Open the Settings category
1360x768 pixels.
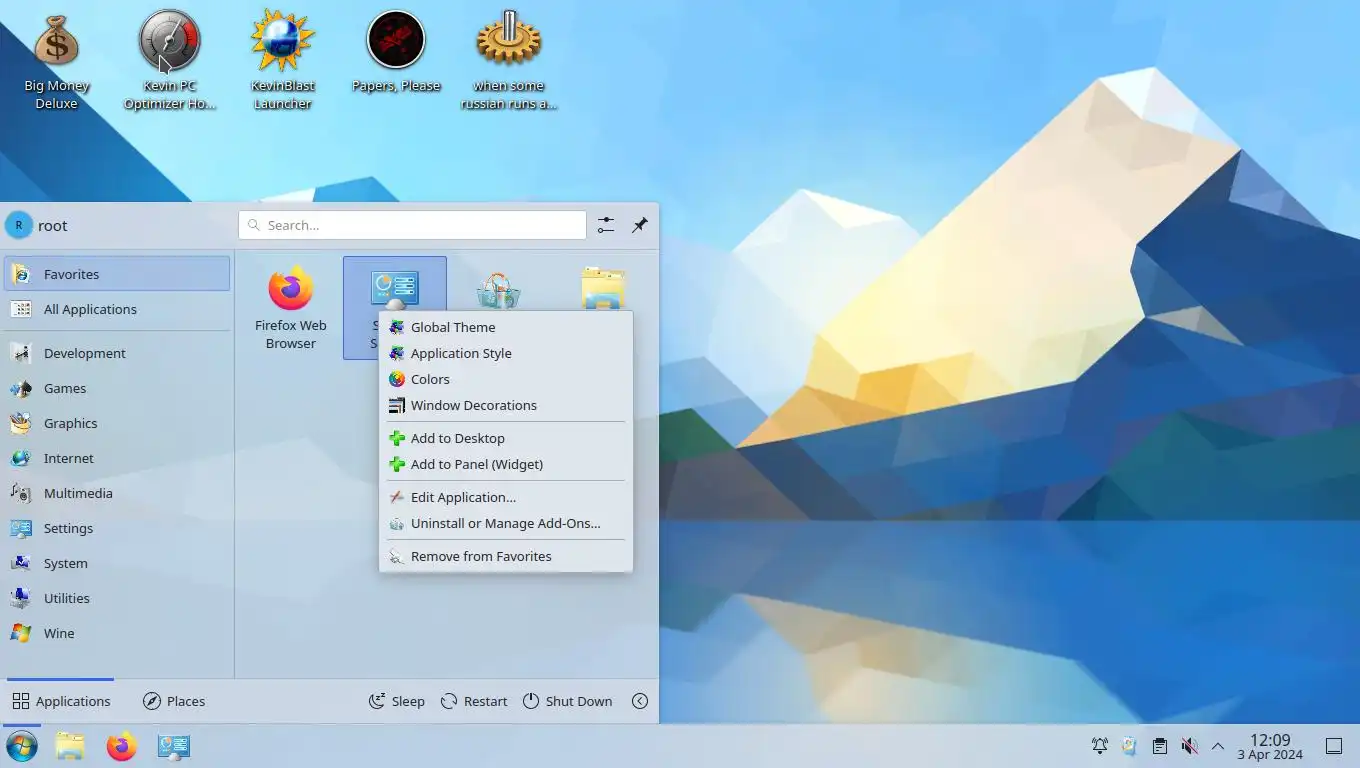click(x=117, y=528)
